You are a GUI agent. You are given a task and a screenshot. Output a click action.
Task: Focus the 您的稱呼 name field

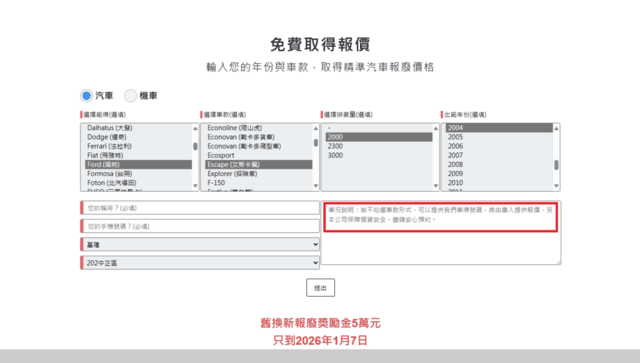[200, 208]
